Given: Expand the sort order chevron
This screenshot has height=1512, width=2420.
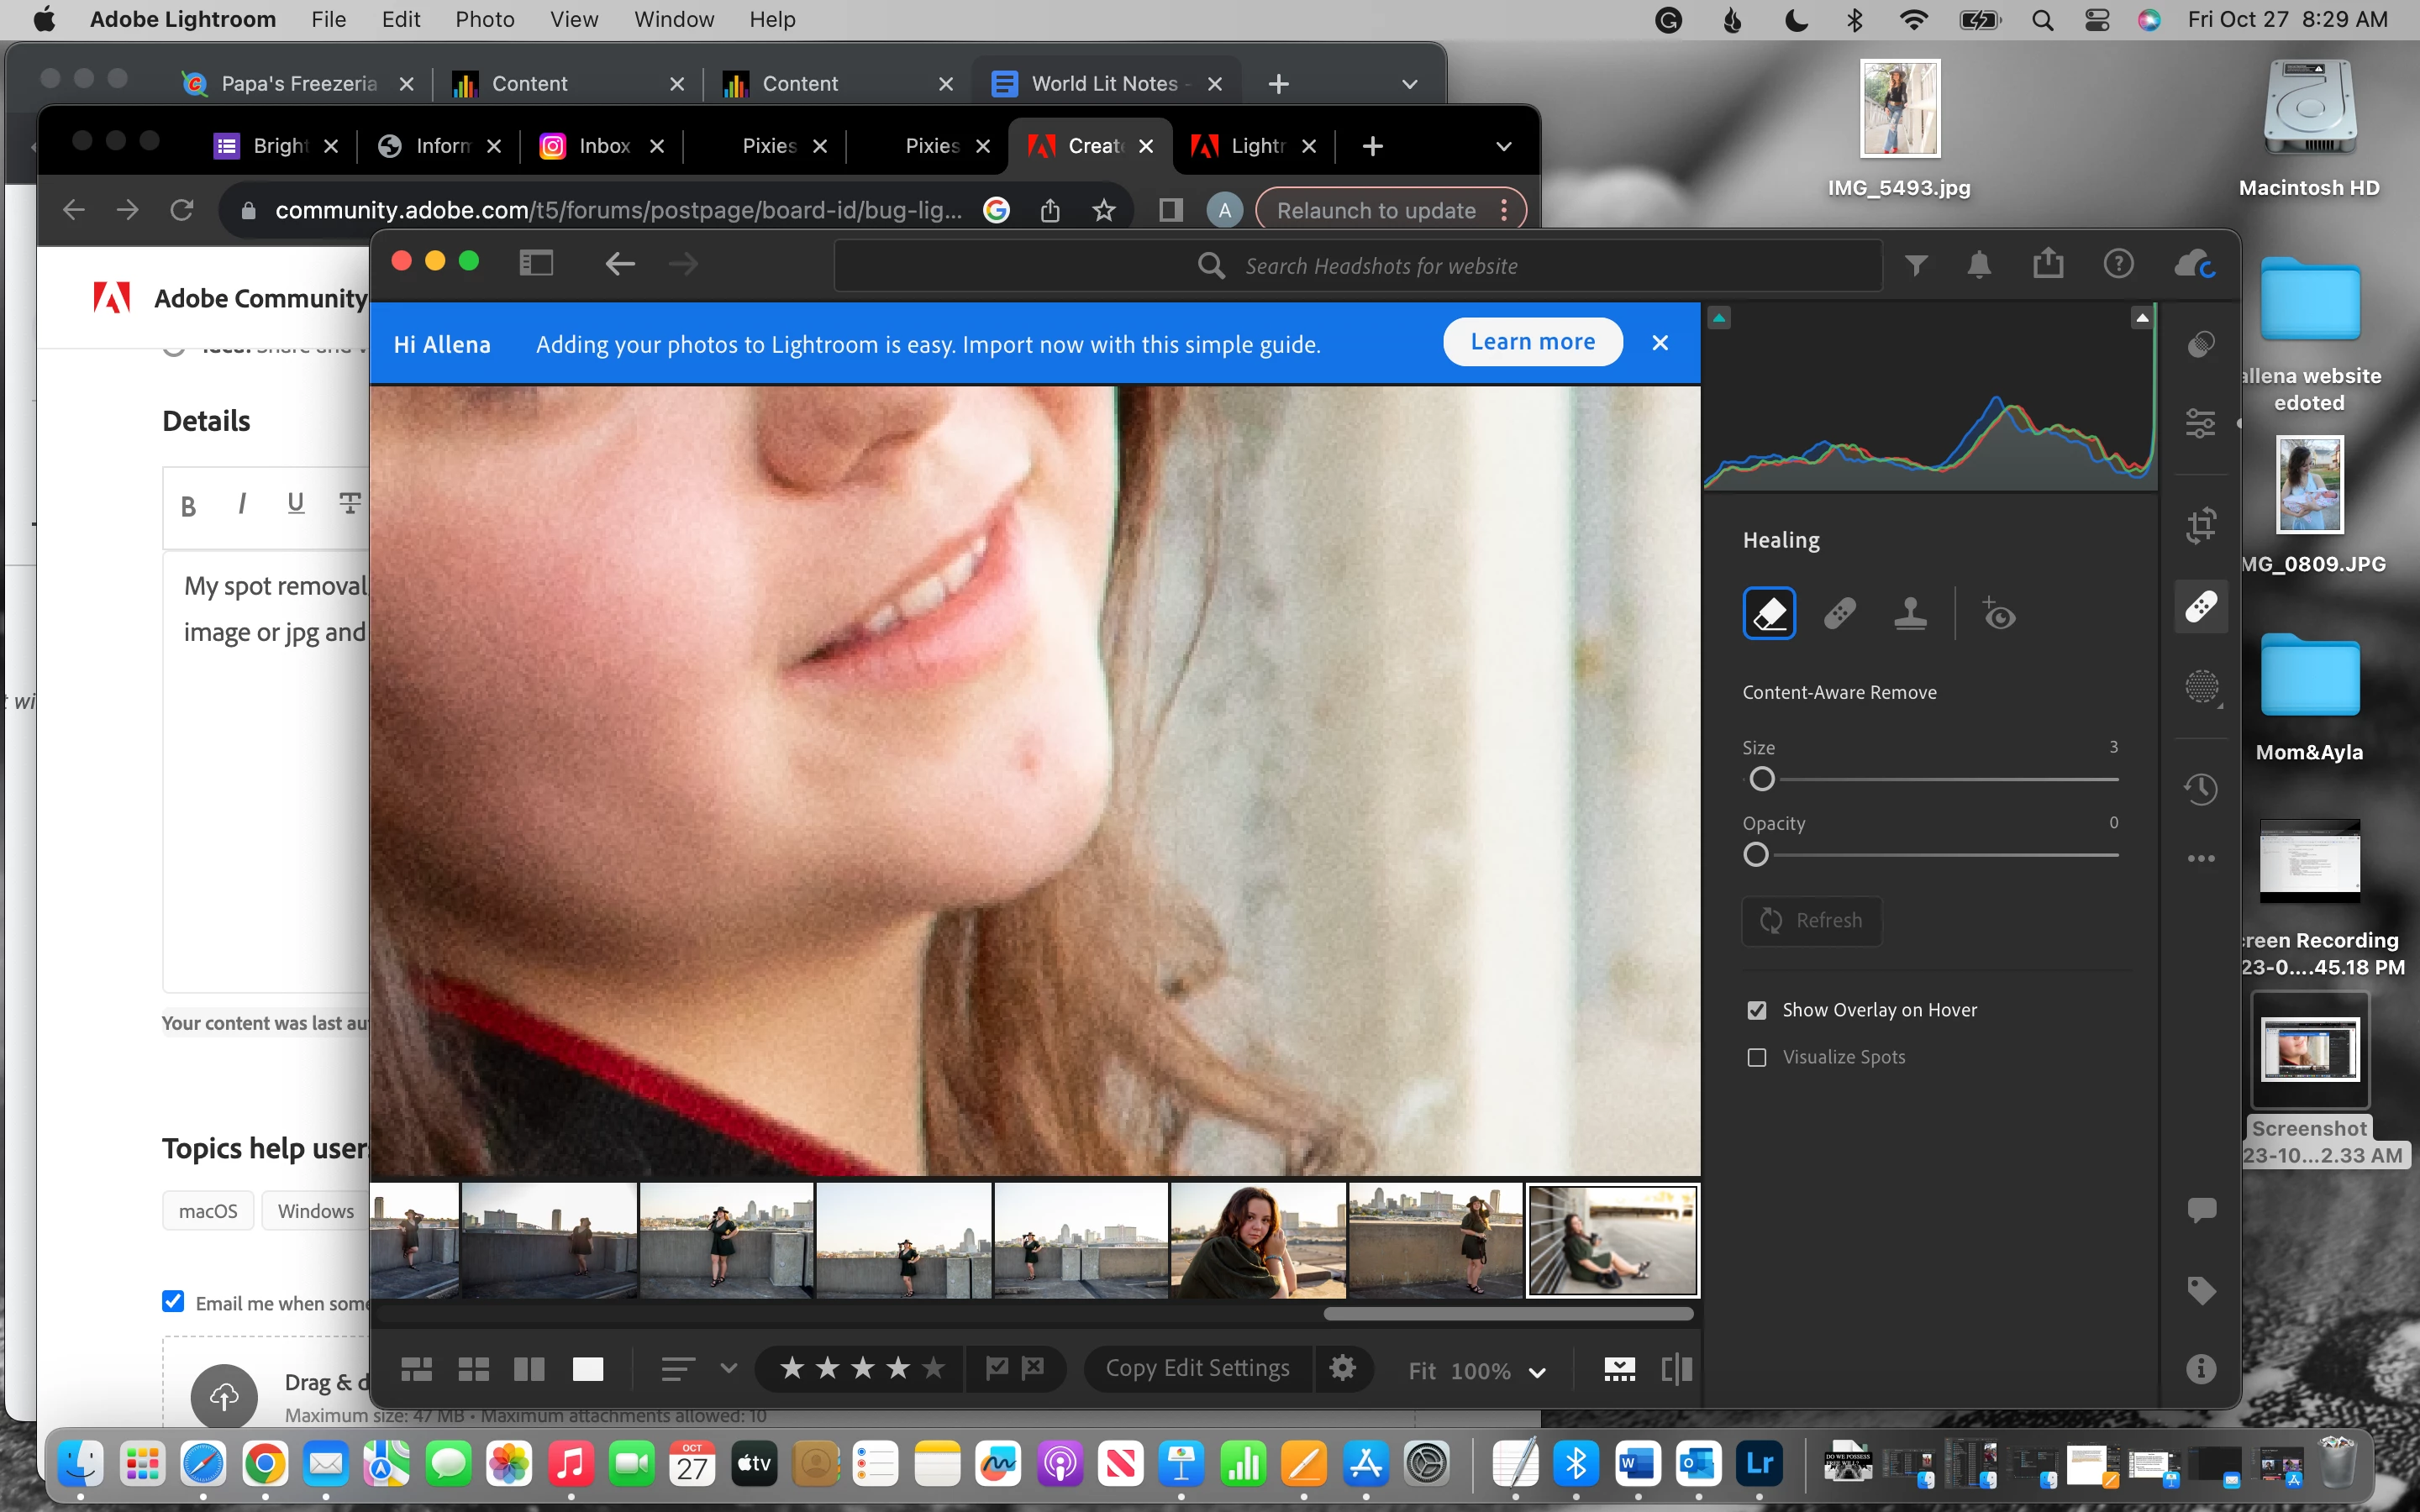Looking at the screenshot, I should coord(729,1368).
